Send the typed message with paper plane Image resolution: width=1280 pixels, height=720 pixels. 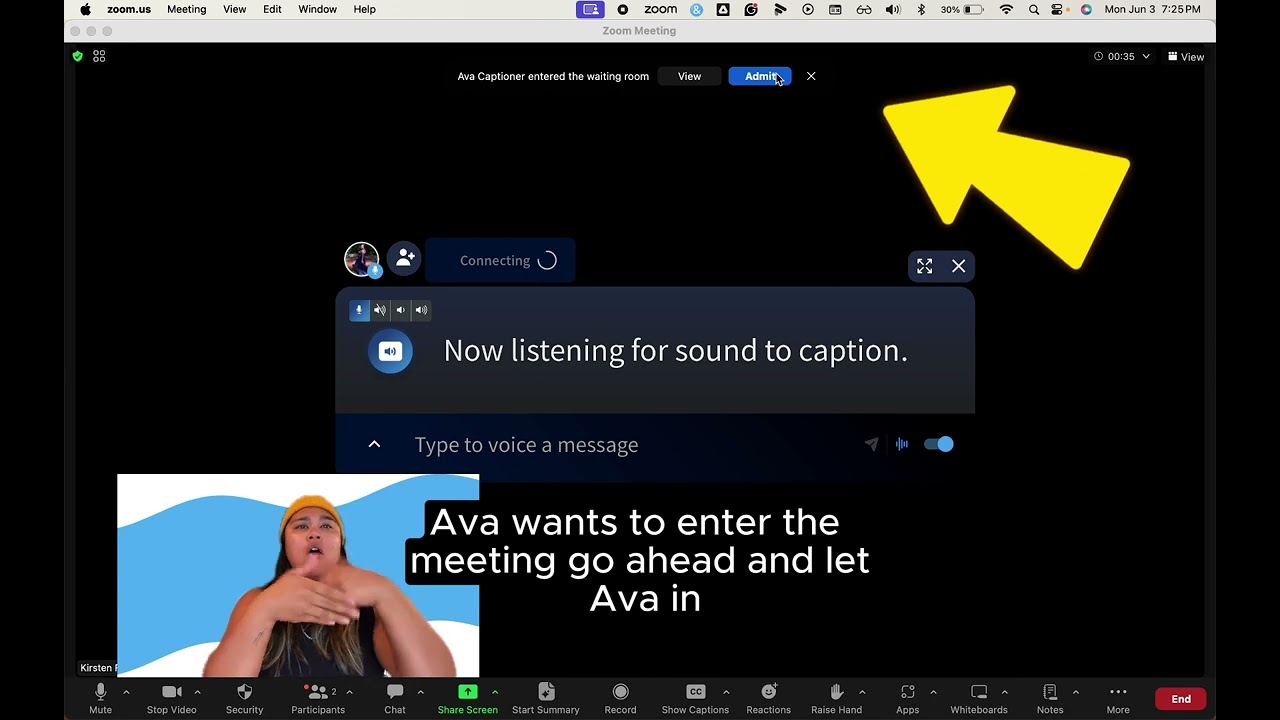pos(871,444)
